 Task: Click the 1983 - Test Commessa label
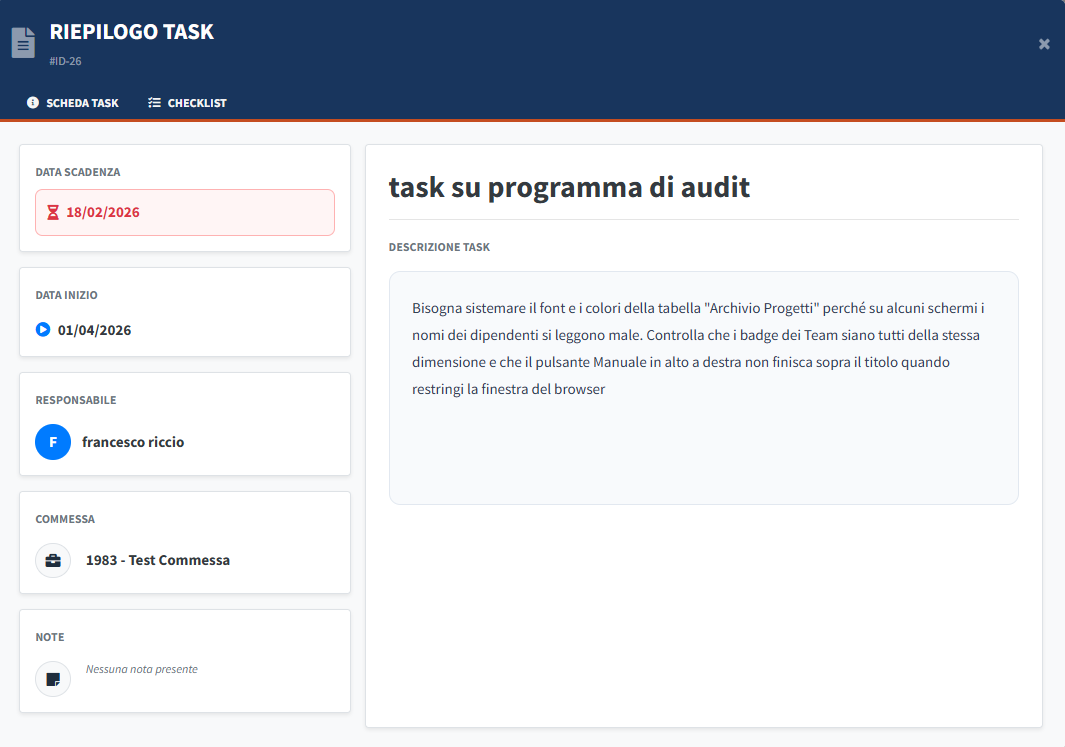[x=158, y=561]
